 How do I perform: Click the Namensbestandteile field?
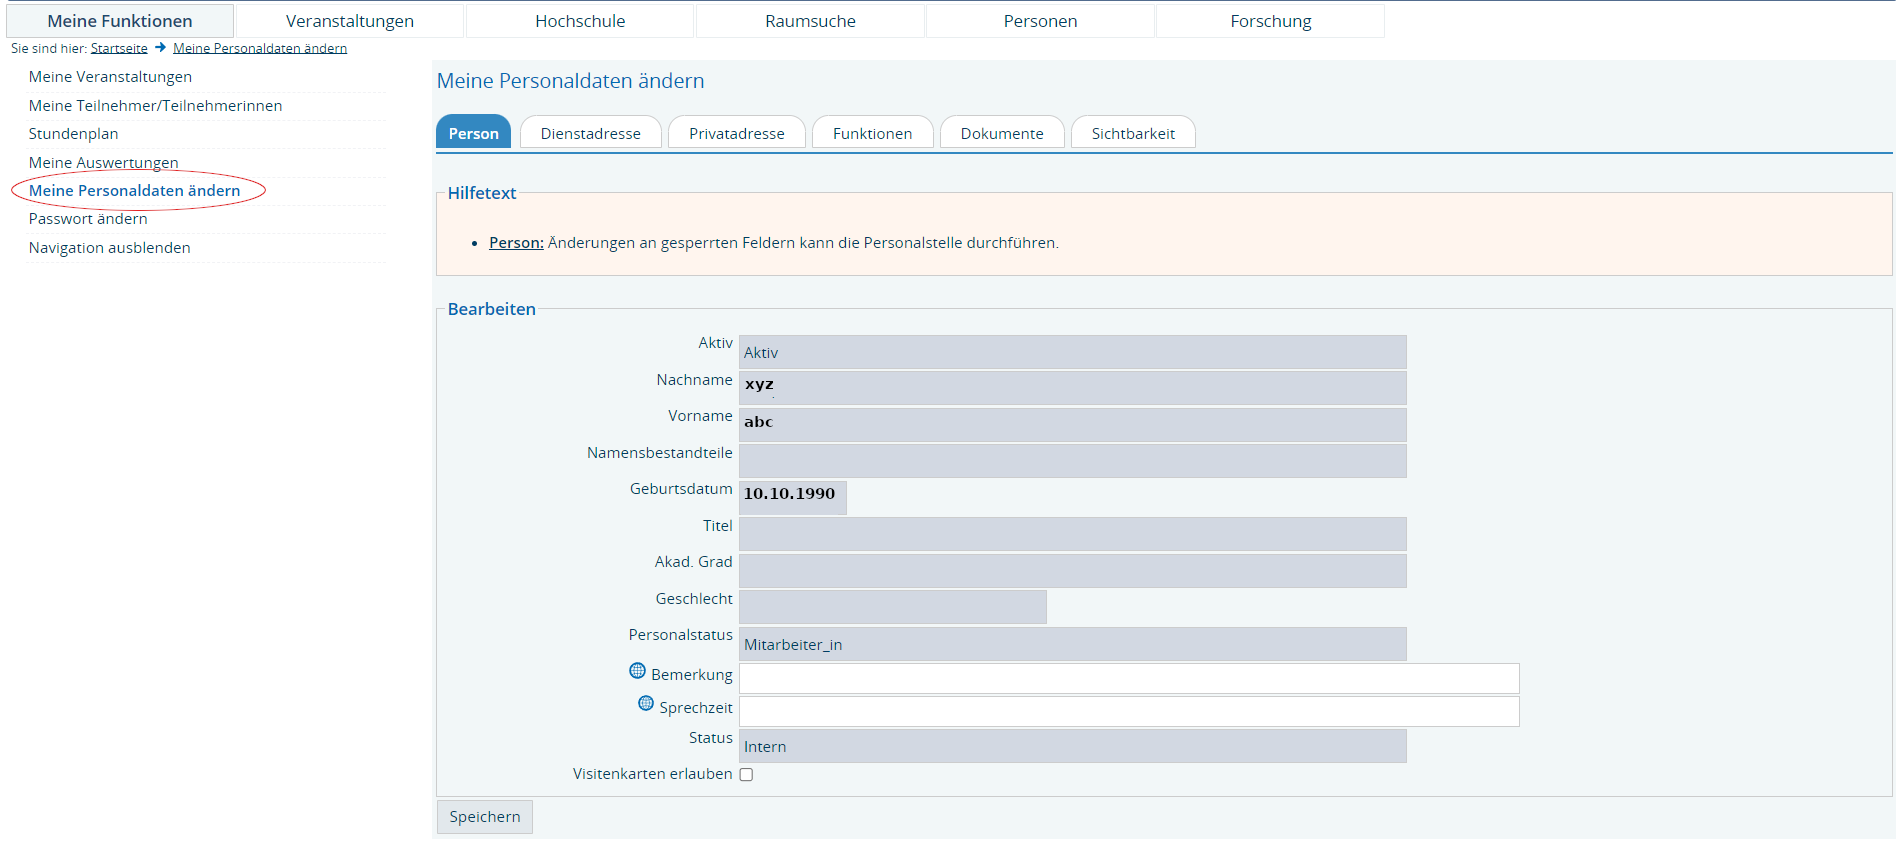(1072, 461)
